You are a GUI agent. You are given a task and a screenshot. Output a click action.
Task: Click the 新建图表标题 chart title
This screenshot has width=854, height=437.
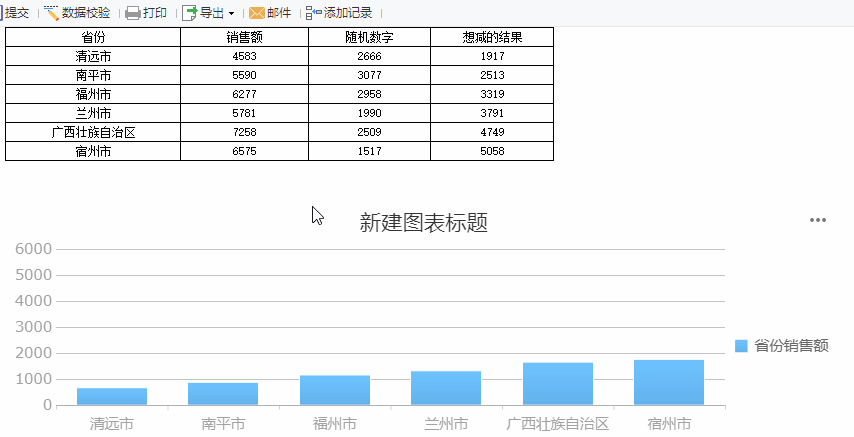coord(423,223)
